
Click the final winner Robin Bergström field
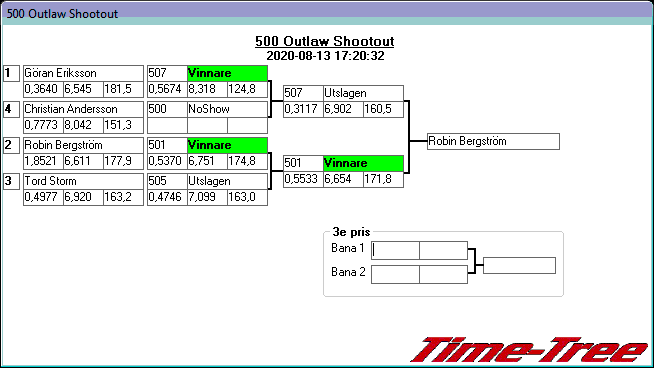493,141
